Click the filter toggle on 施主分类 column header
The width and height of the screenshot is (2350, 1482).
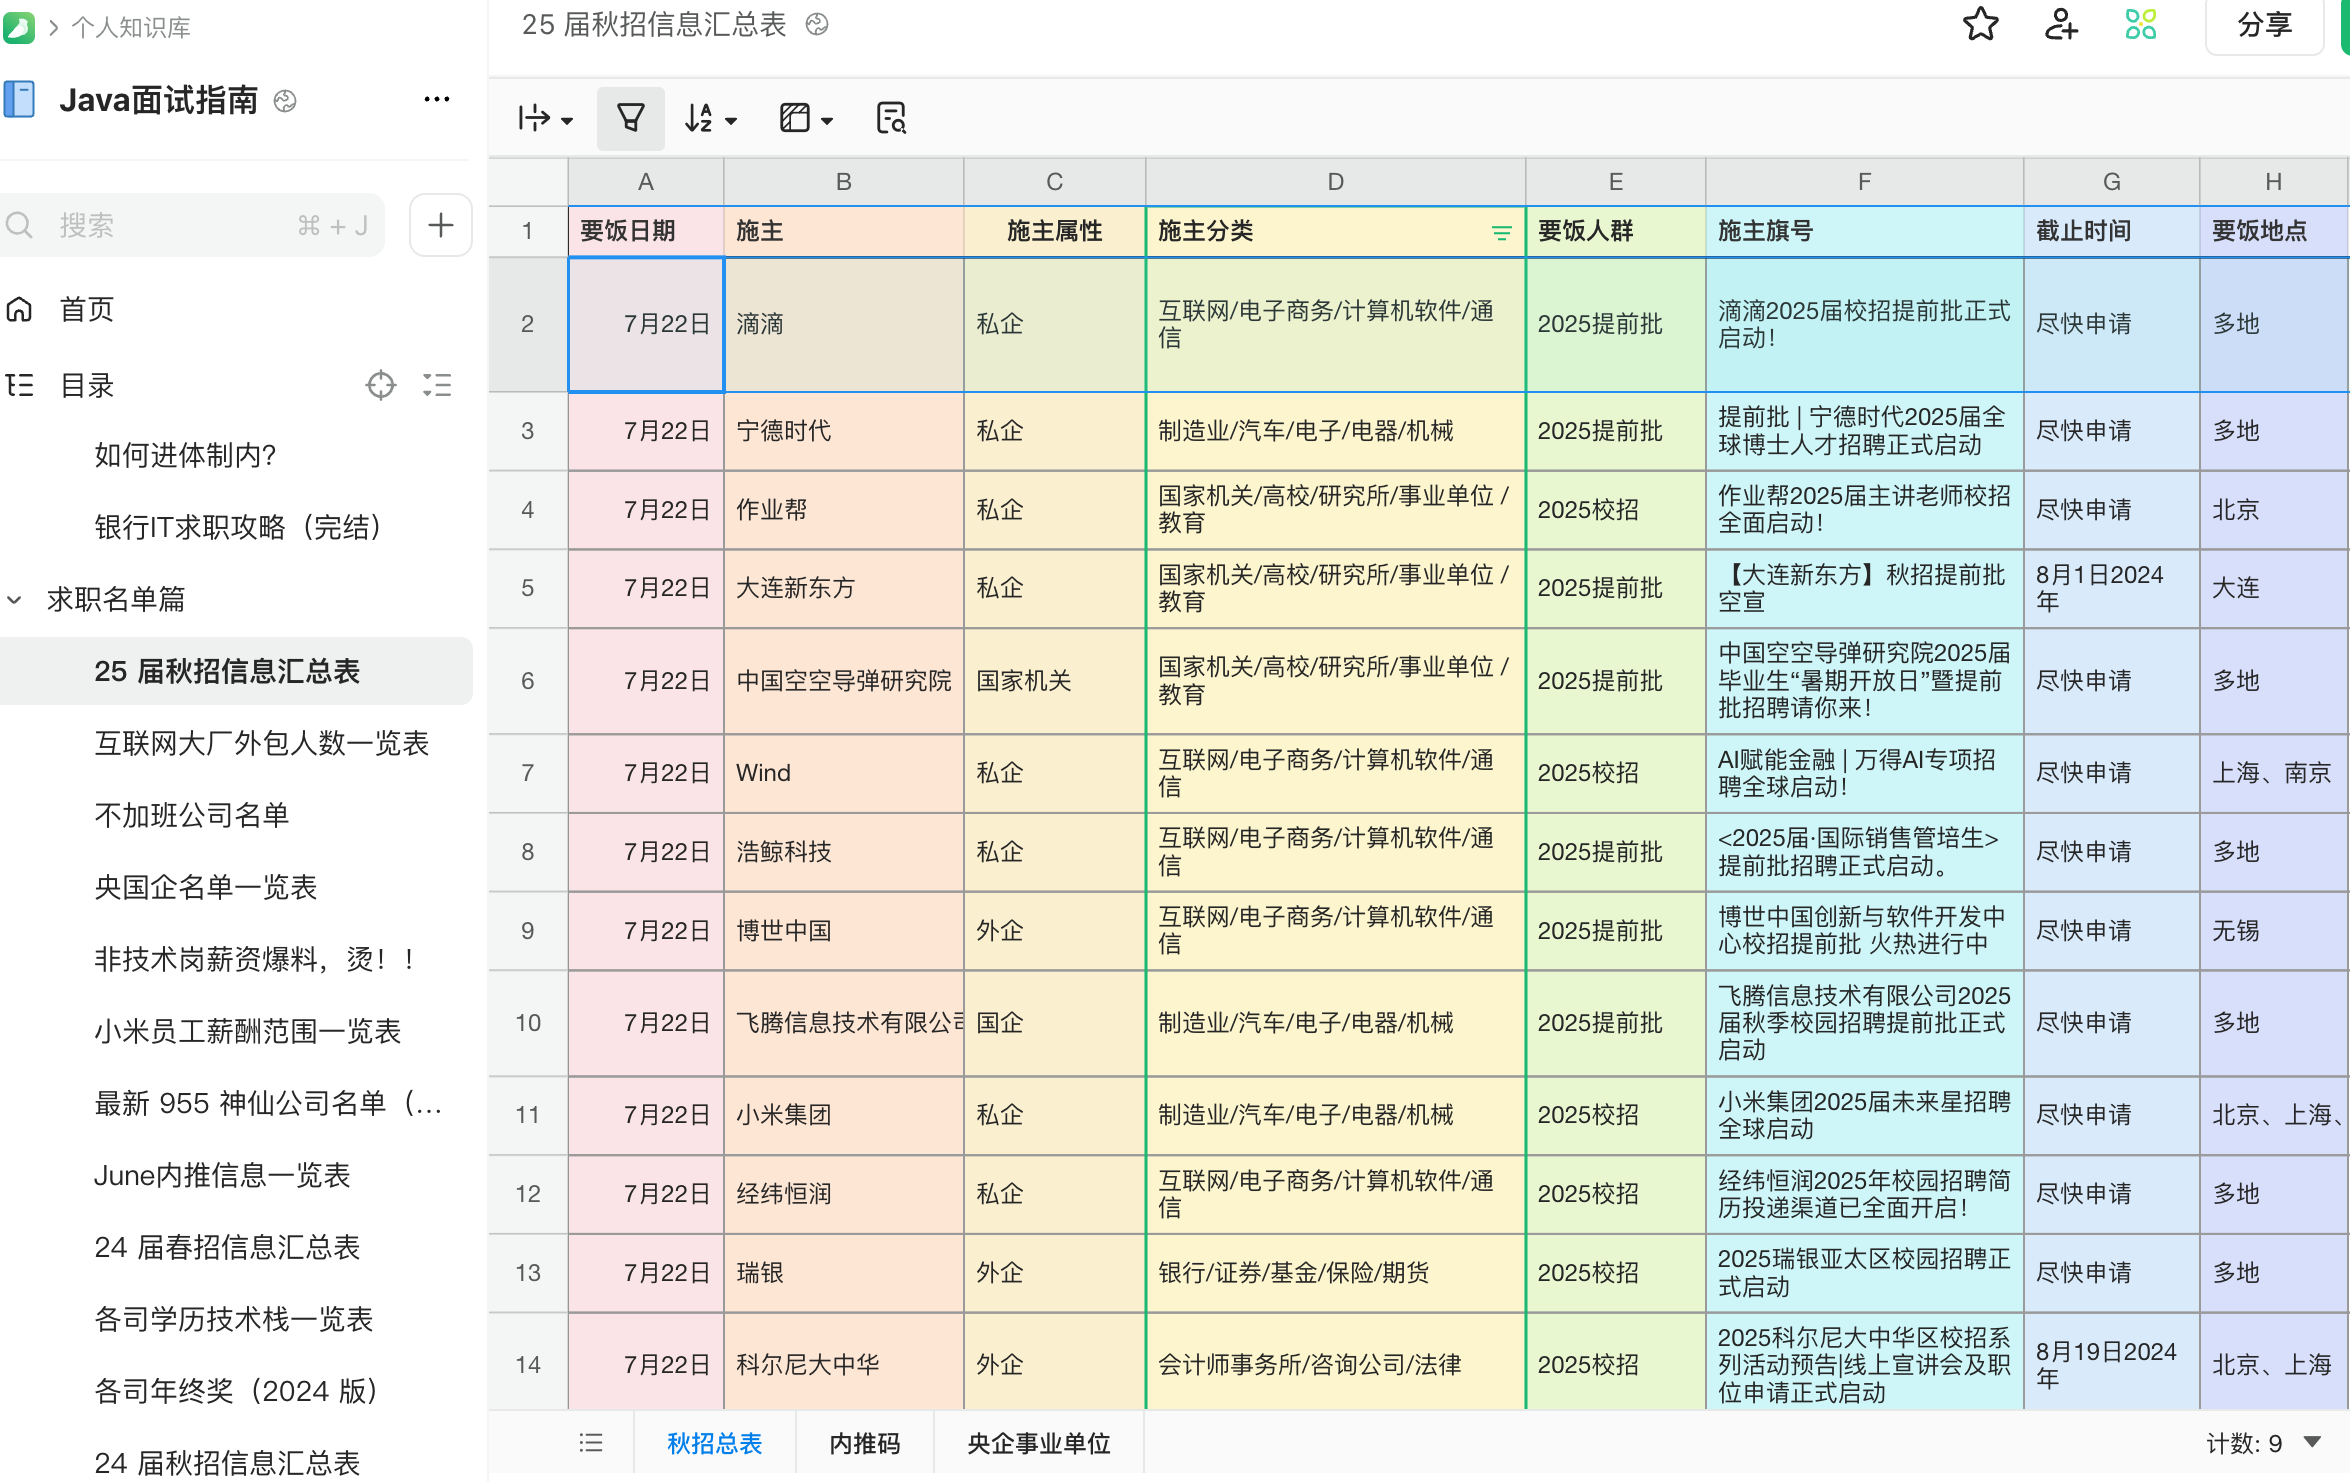1503,231
